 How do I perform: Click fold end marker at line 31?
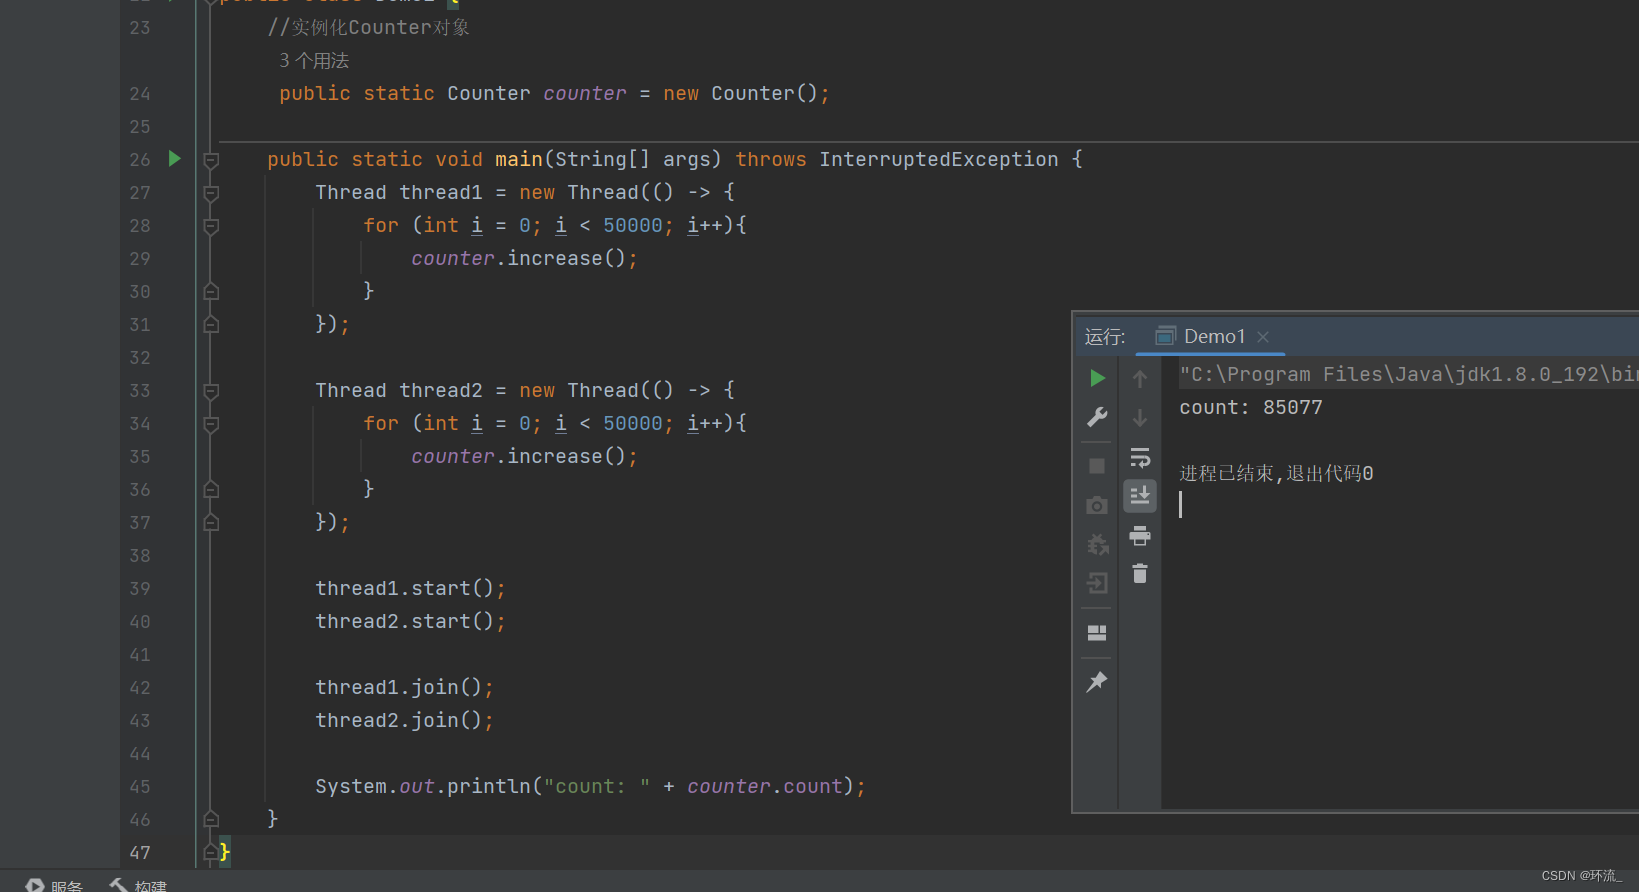[x=211, y=325]
